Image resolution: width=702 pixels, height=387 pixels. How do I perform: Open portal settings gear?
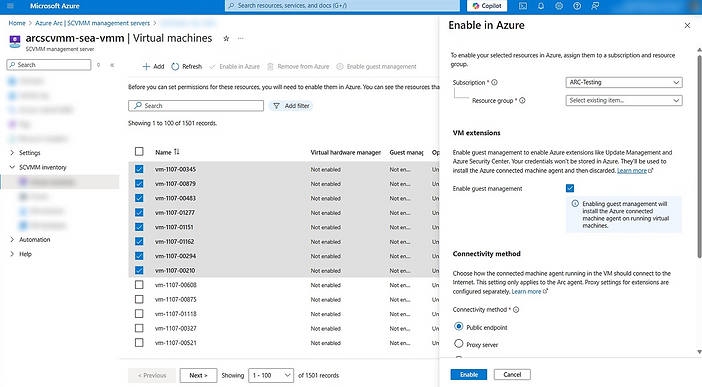point(559,6)
